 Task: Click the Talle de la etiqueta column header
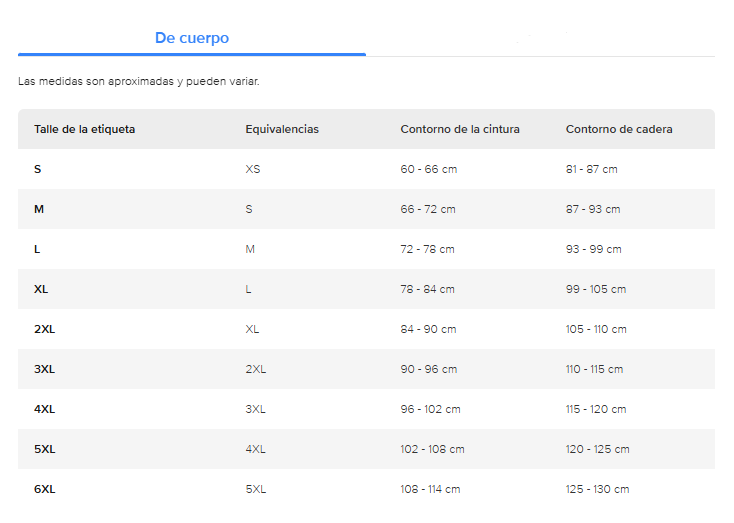pos(85,129)
